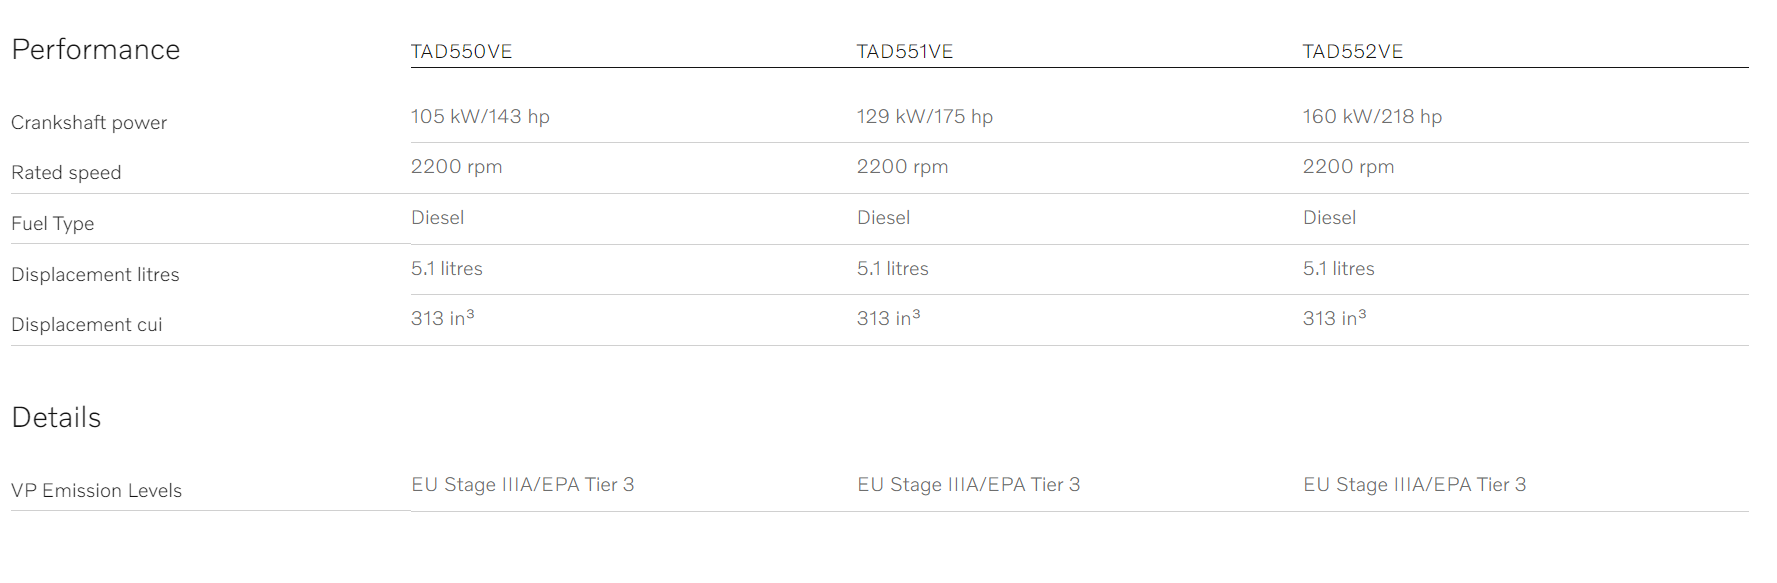The image size is (1777, 583).
Task: Click TAD551VE's EU Stage IIIA/EPA Tier 3
Action: (969, 485)
